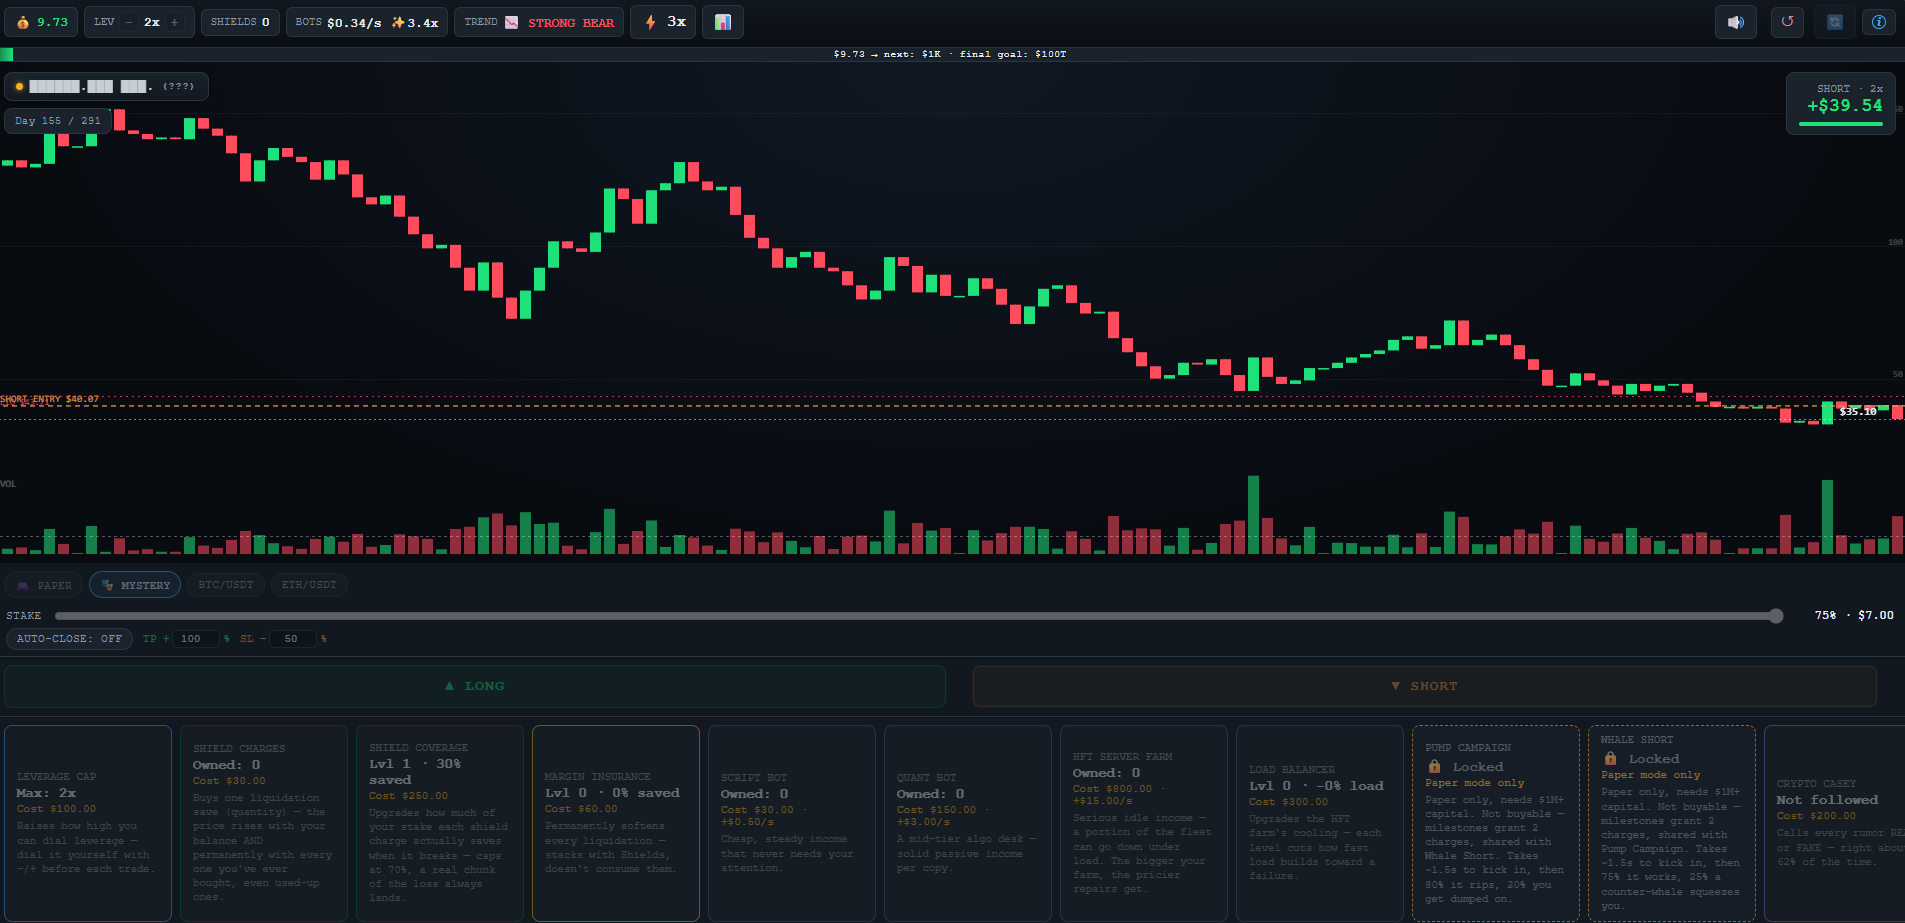Open the bar chart stats icon

723,22
